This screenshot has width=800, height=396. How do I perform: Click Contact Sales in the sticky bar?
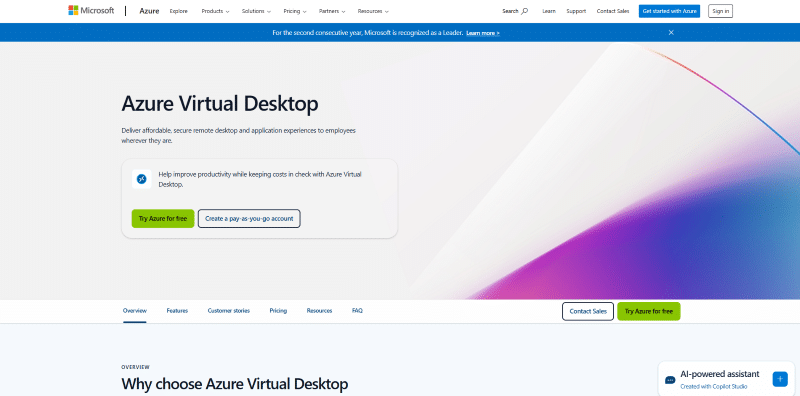588,311
